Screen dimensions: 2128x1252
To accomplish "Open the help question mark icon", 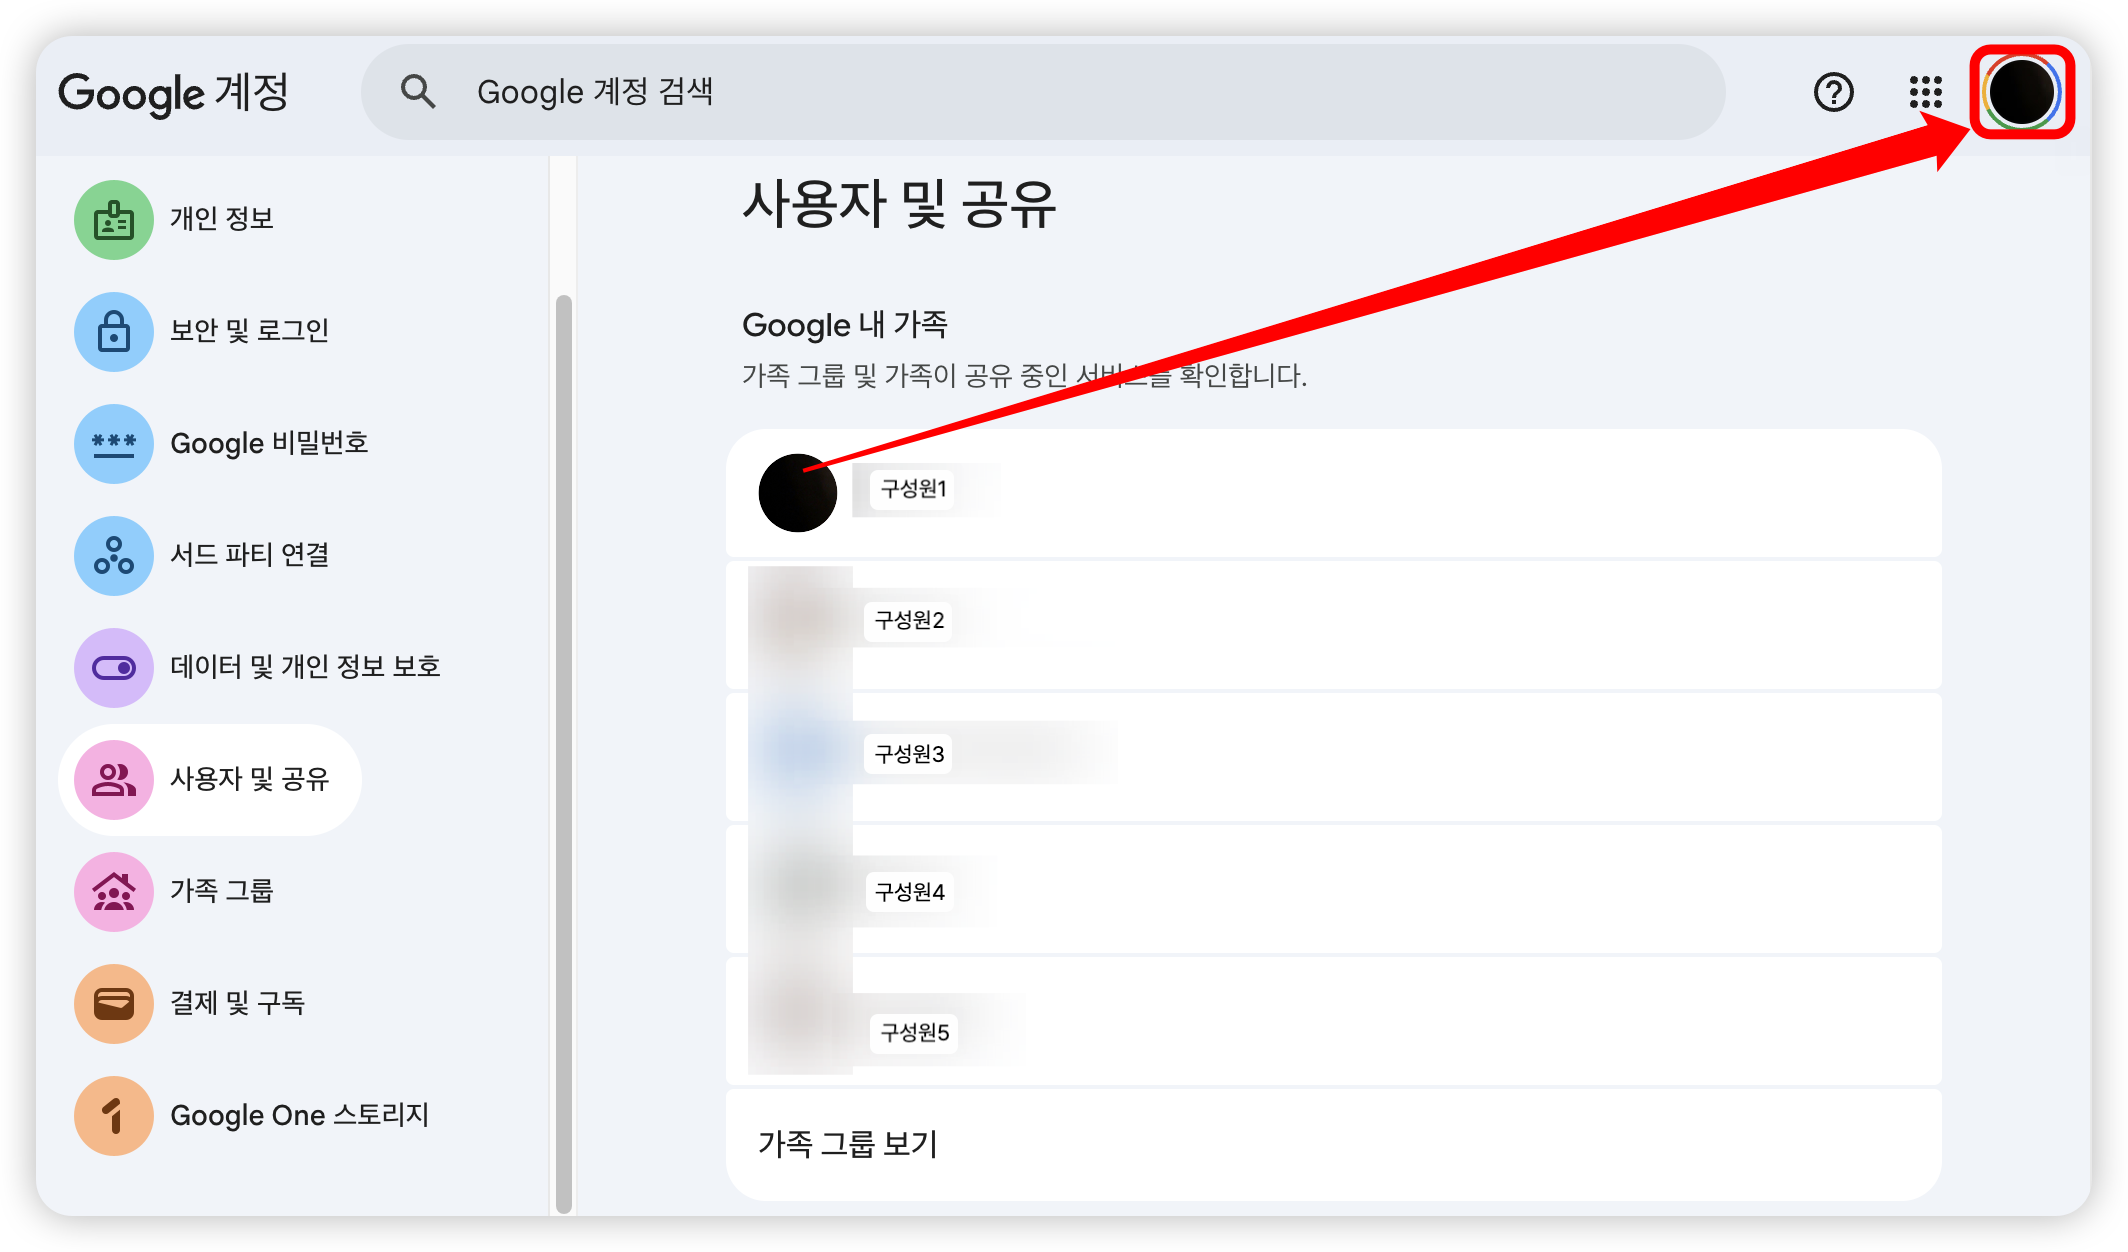I will (x=1833, y=92).
